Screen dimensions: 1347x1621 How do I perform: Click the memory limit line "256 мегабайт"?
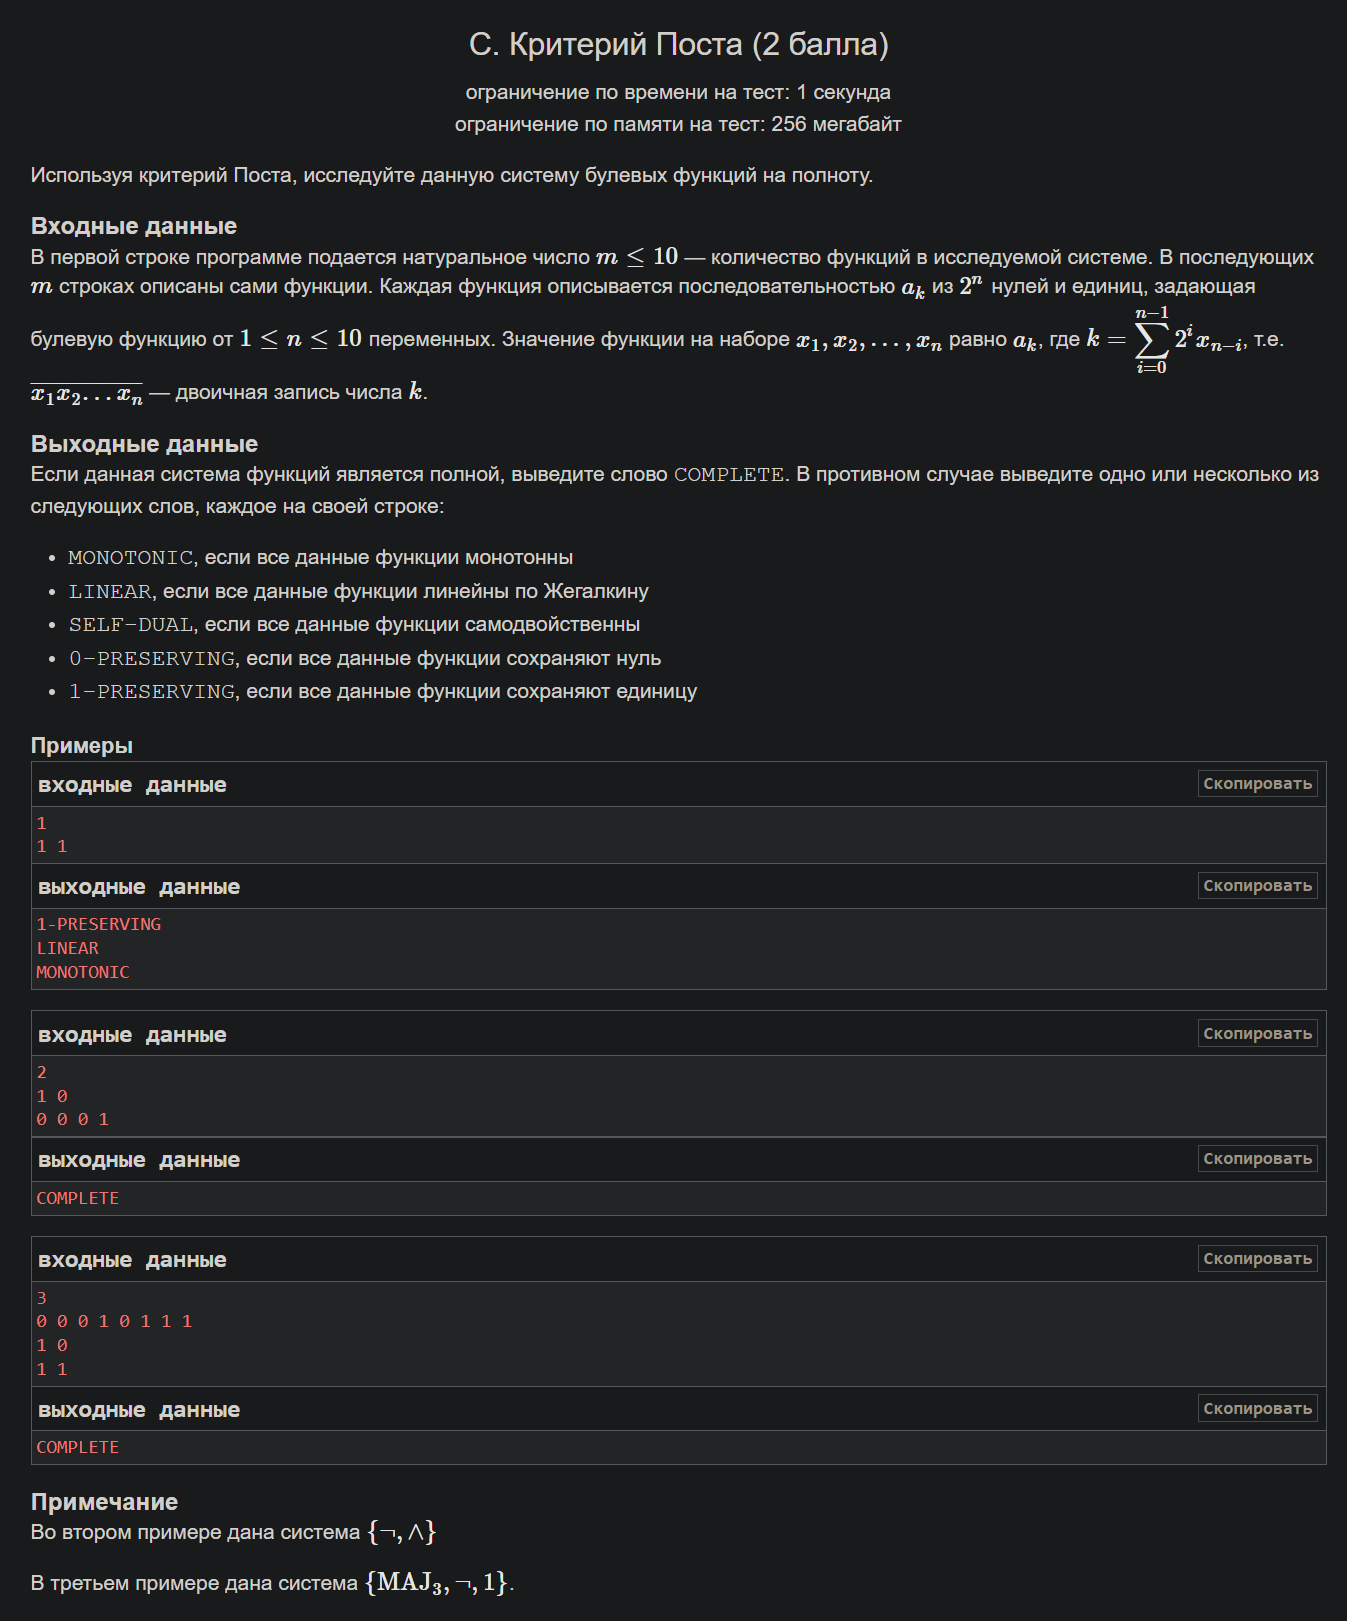point(678,125)
